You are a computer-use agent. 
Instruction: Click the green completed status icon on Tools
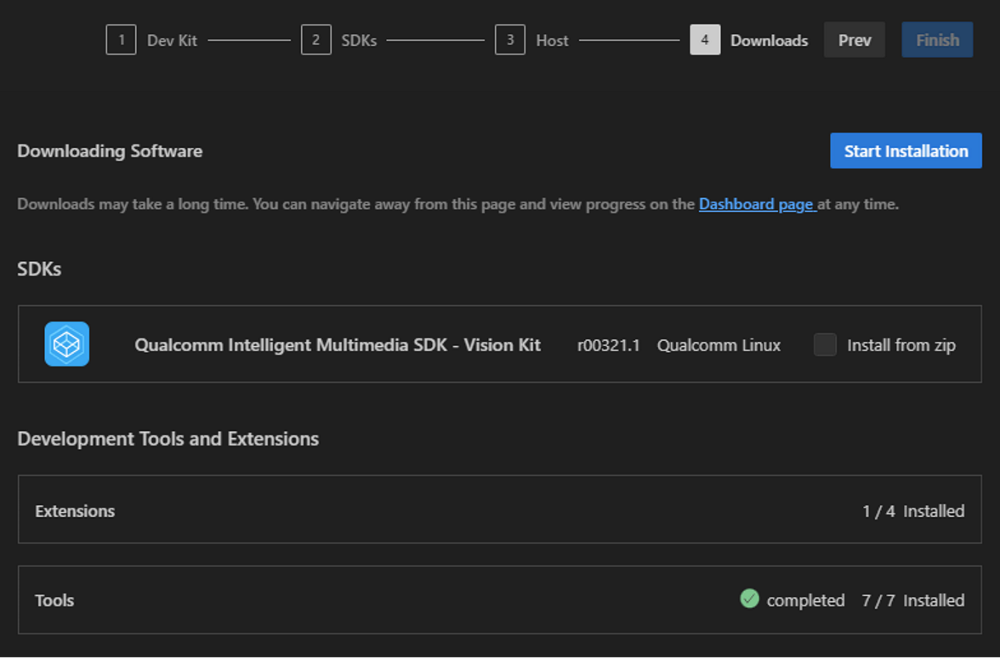749,600
